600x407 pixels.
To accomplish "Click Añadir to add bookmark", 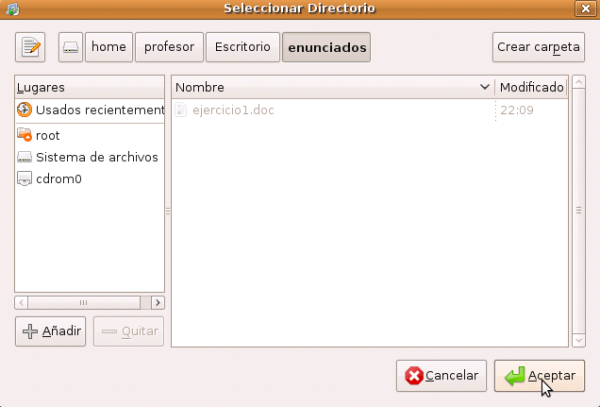I will [51, 331].
